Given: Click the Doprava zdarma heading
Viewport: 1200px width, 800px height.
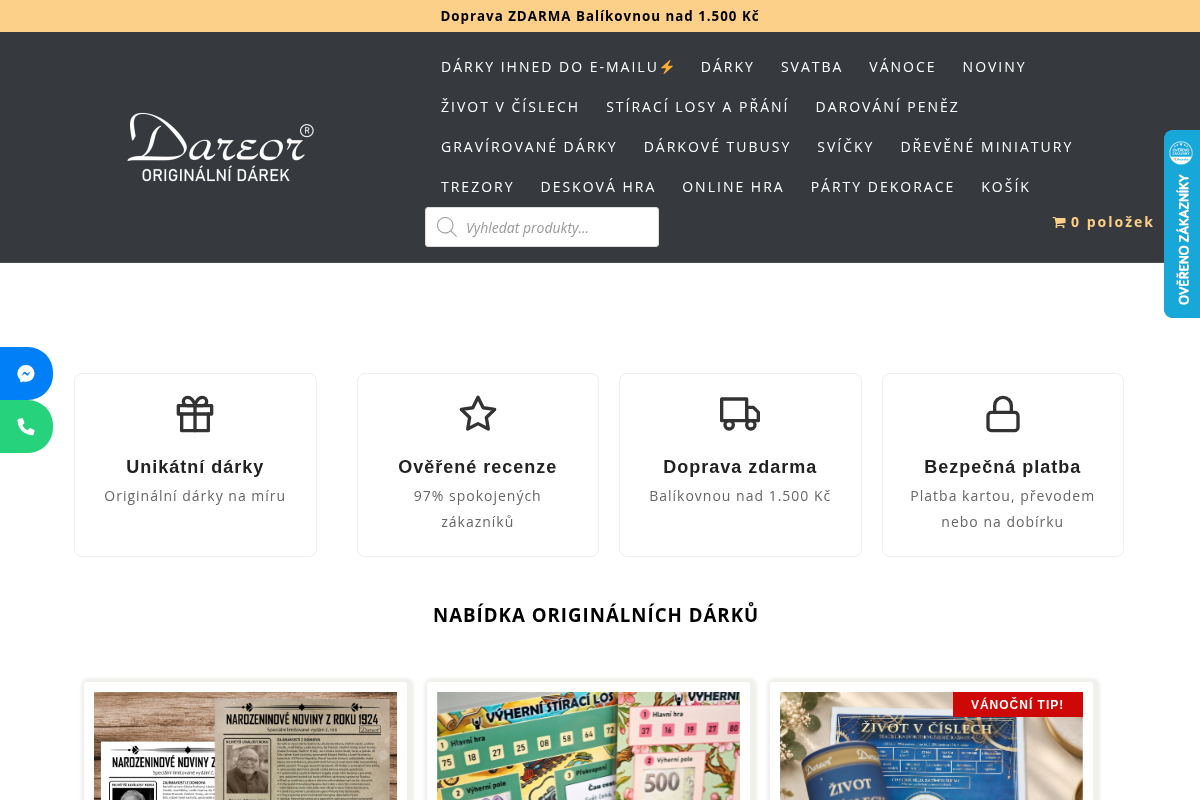Looking at the screenshot, I should click(740, 467).
